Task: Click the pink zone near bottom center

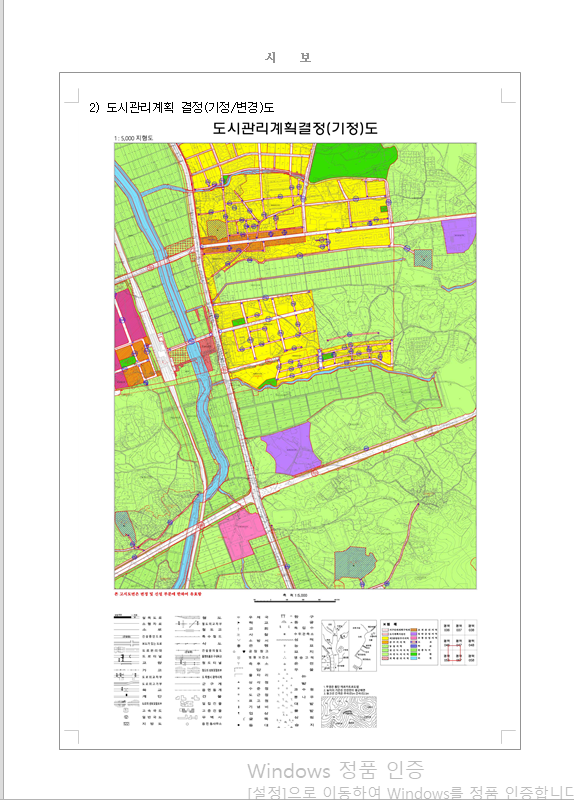Action: pos(242,533)
